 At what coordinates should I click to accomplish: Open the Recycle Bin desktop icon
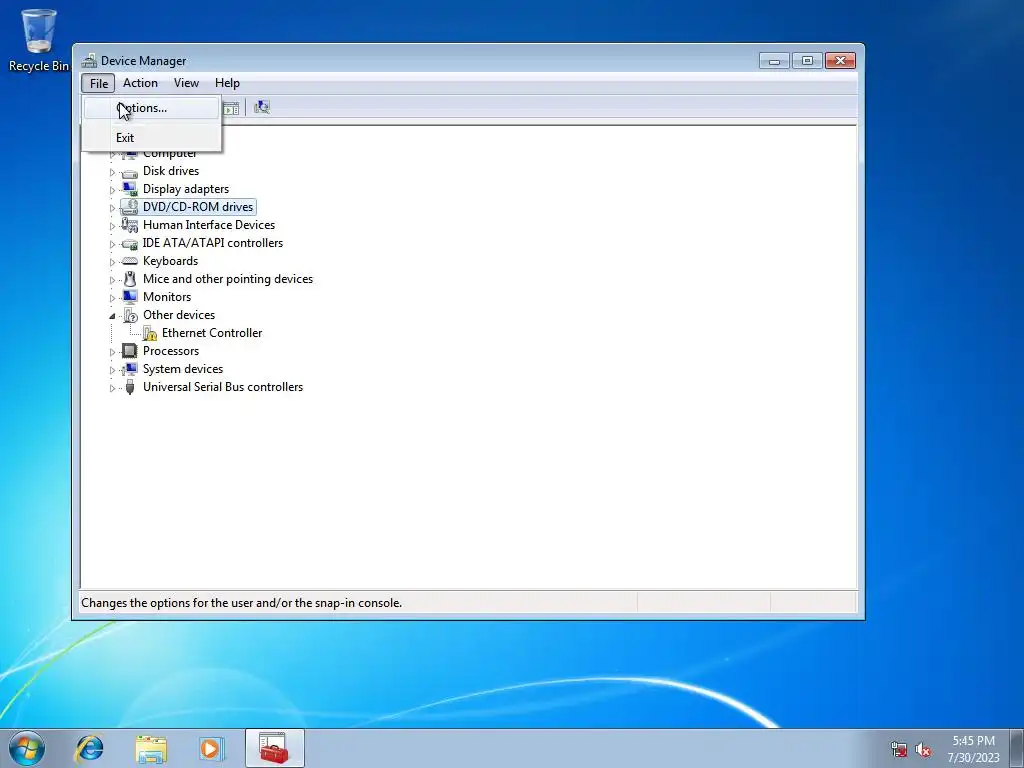pyautogui.click(x=39, y=39)
